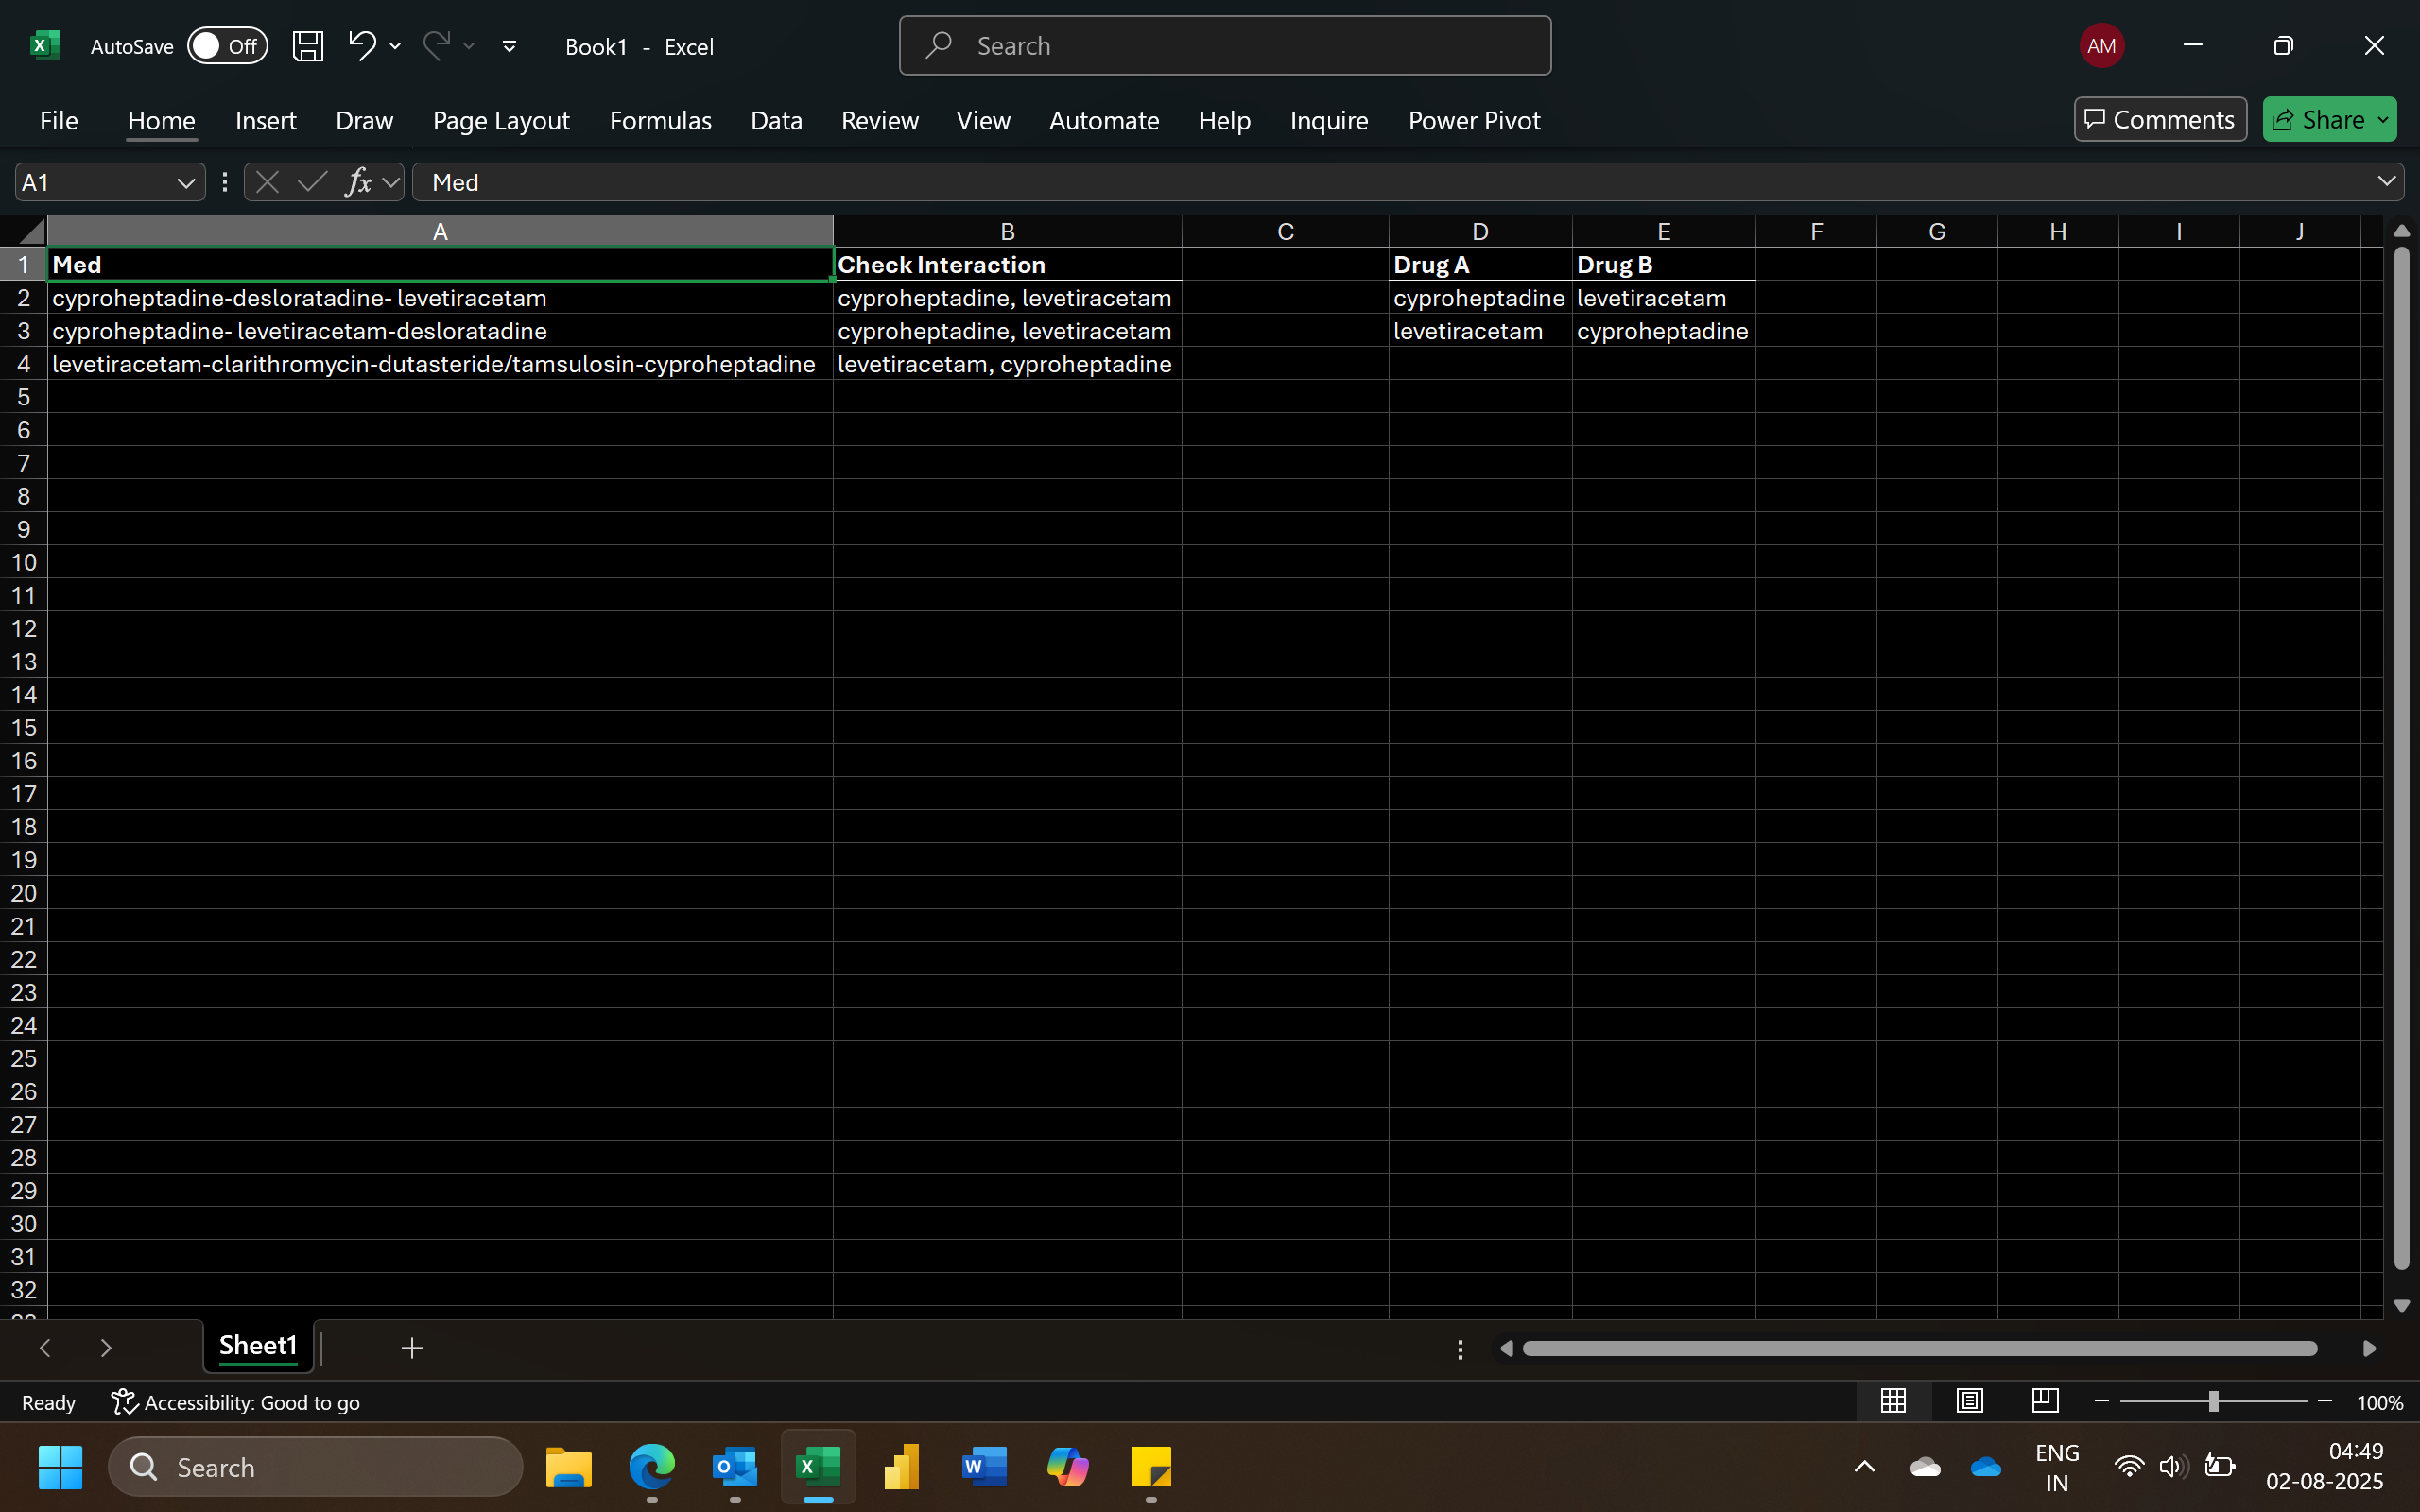Switch to the Formulas tab

(661, 120)
